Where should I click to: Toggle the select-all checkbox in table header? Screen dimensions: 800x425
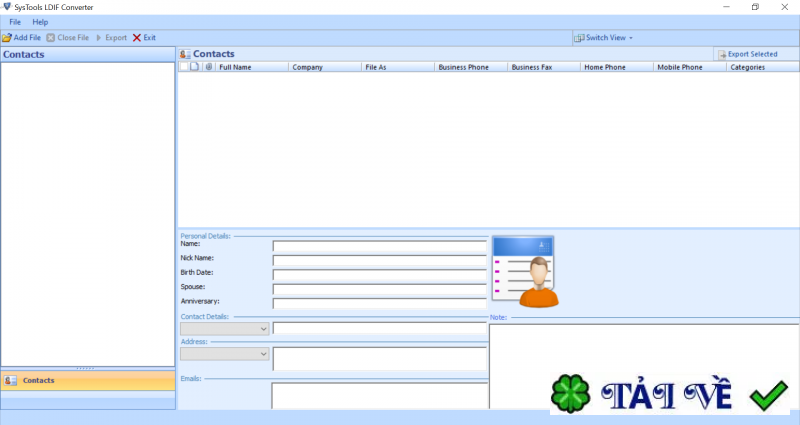184,67
